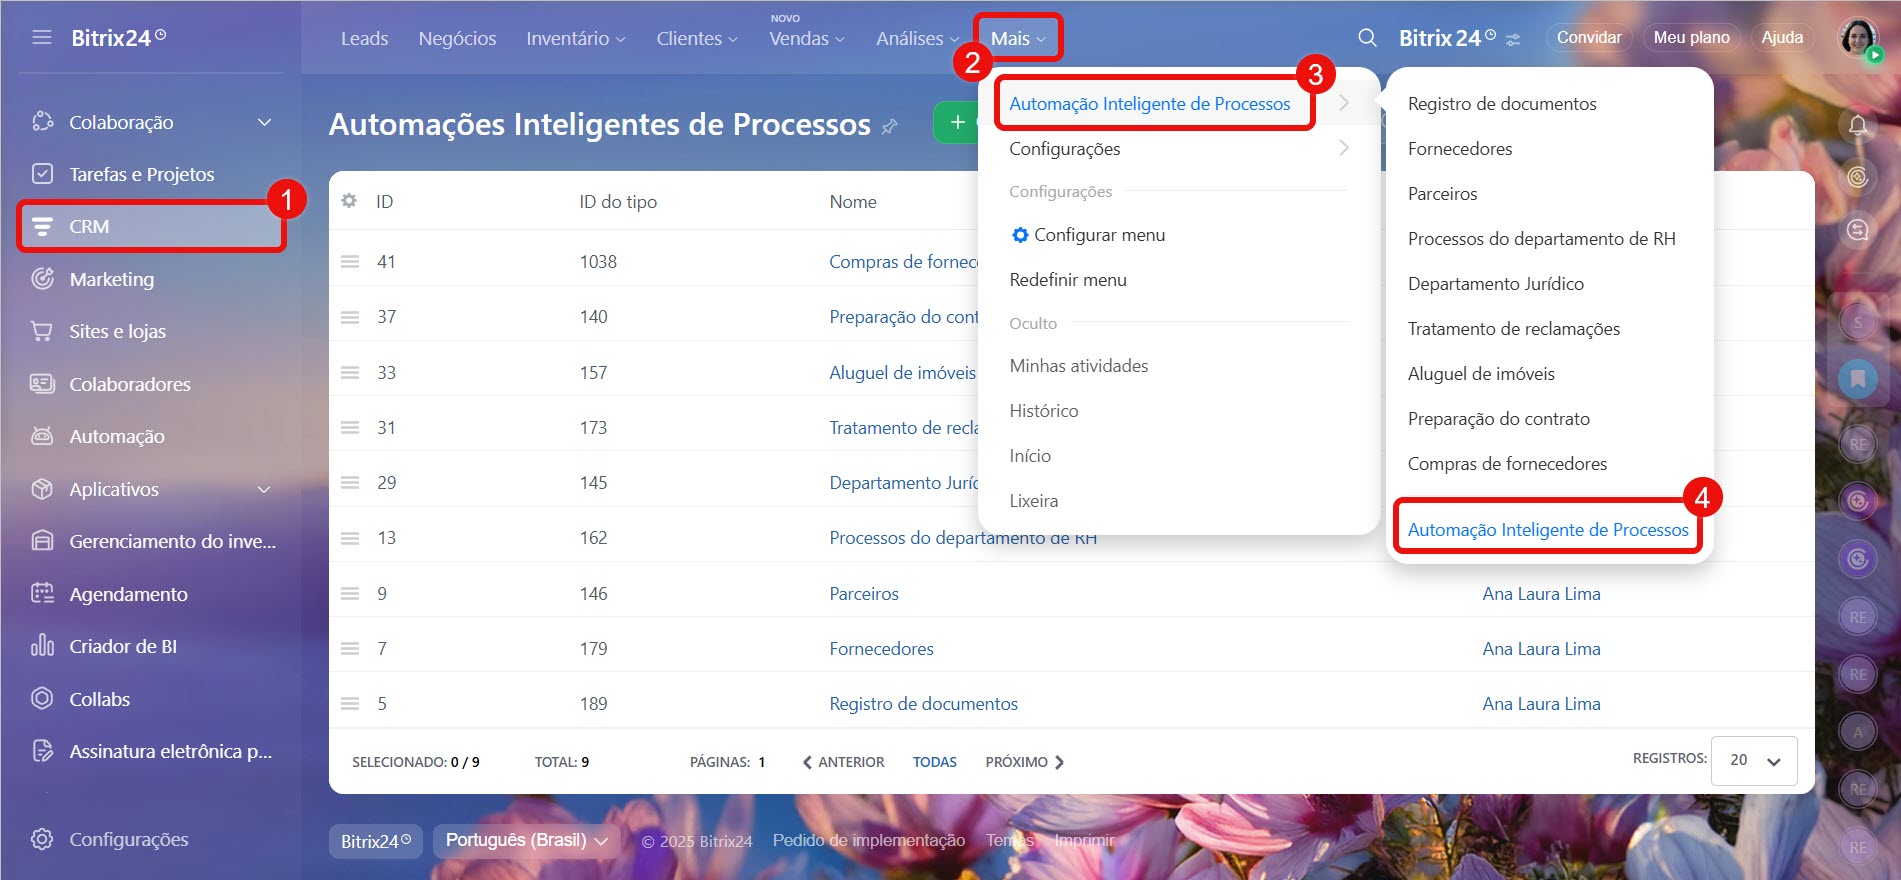Choose Redefinir menu option
1901x880 pixels.
pos(1067,280)
